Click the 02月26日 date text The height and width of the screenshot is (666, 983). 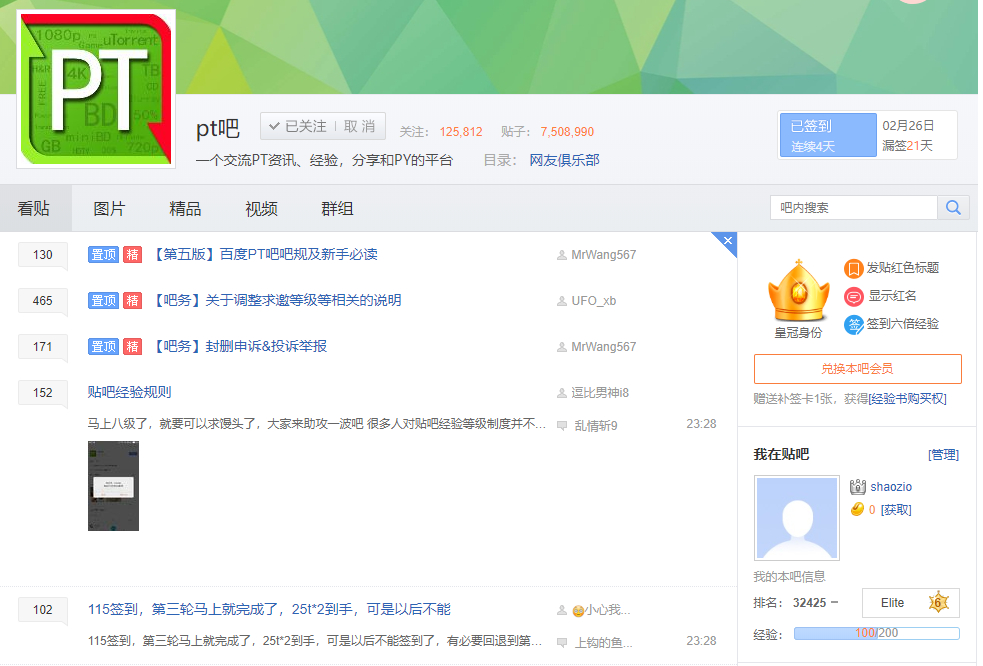(908, 125)
